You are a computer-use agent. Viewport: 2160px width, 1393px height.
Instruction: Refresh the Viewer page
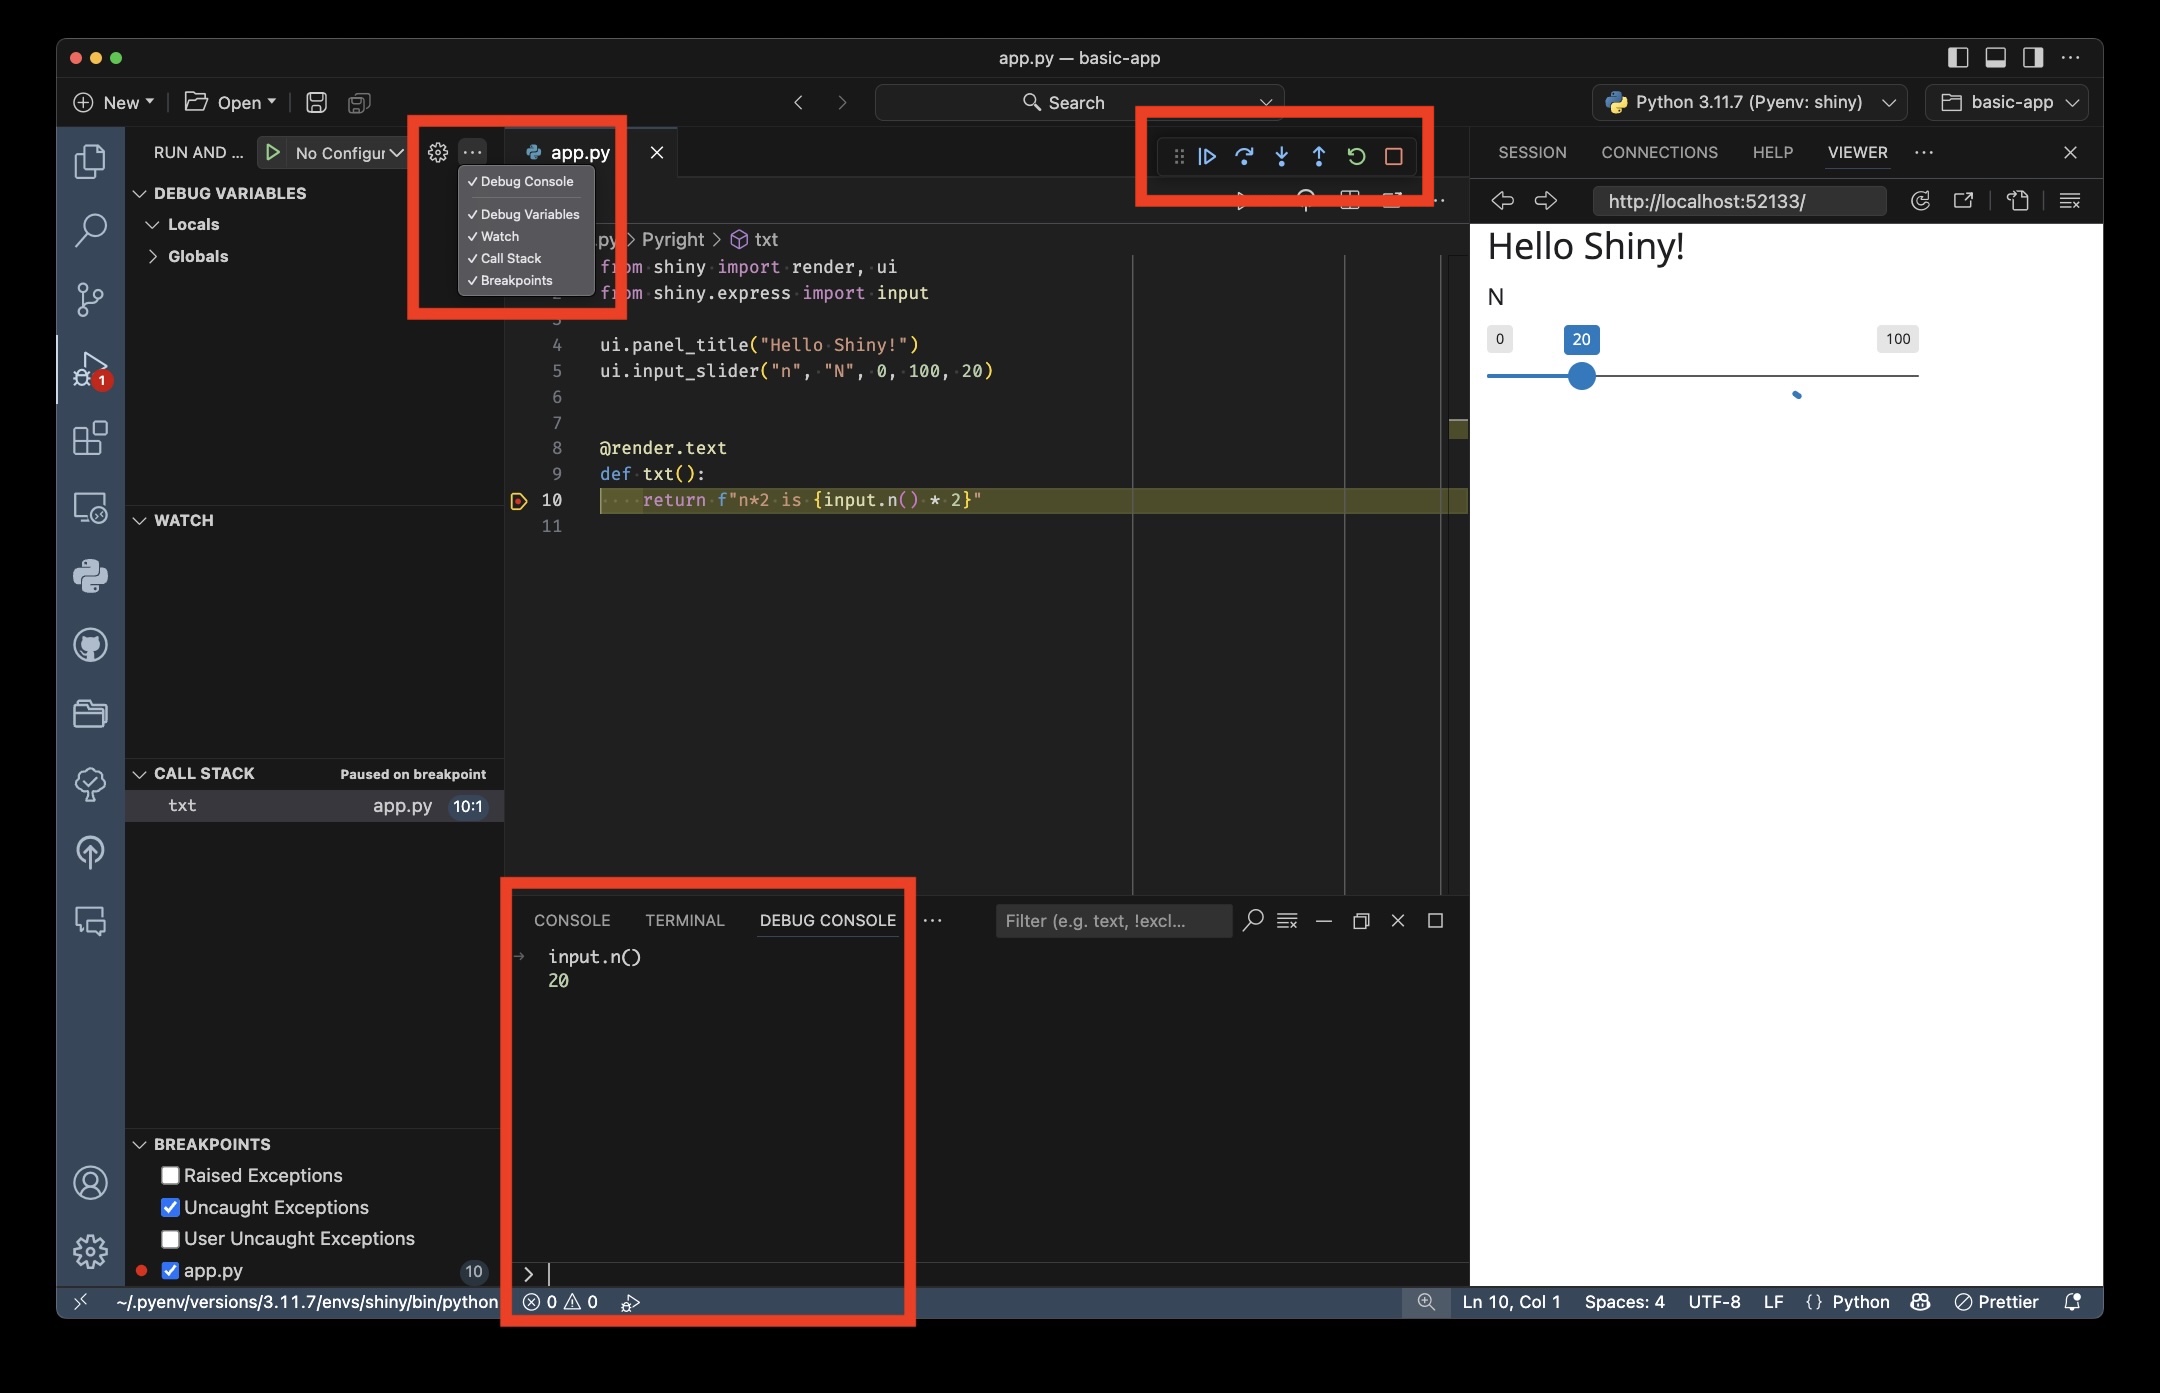click(x=1920, y=201)
